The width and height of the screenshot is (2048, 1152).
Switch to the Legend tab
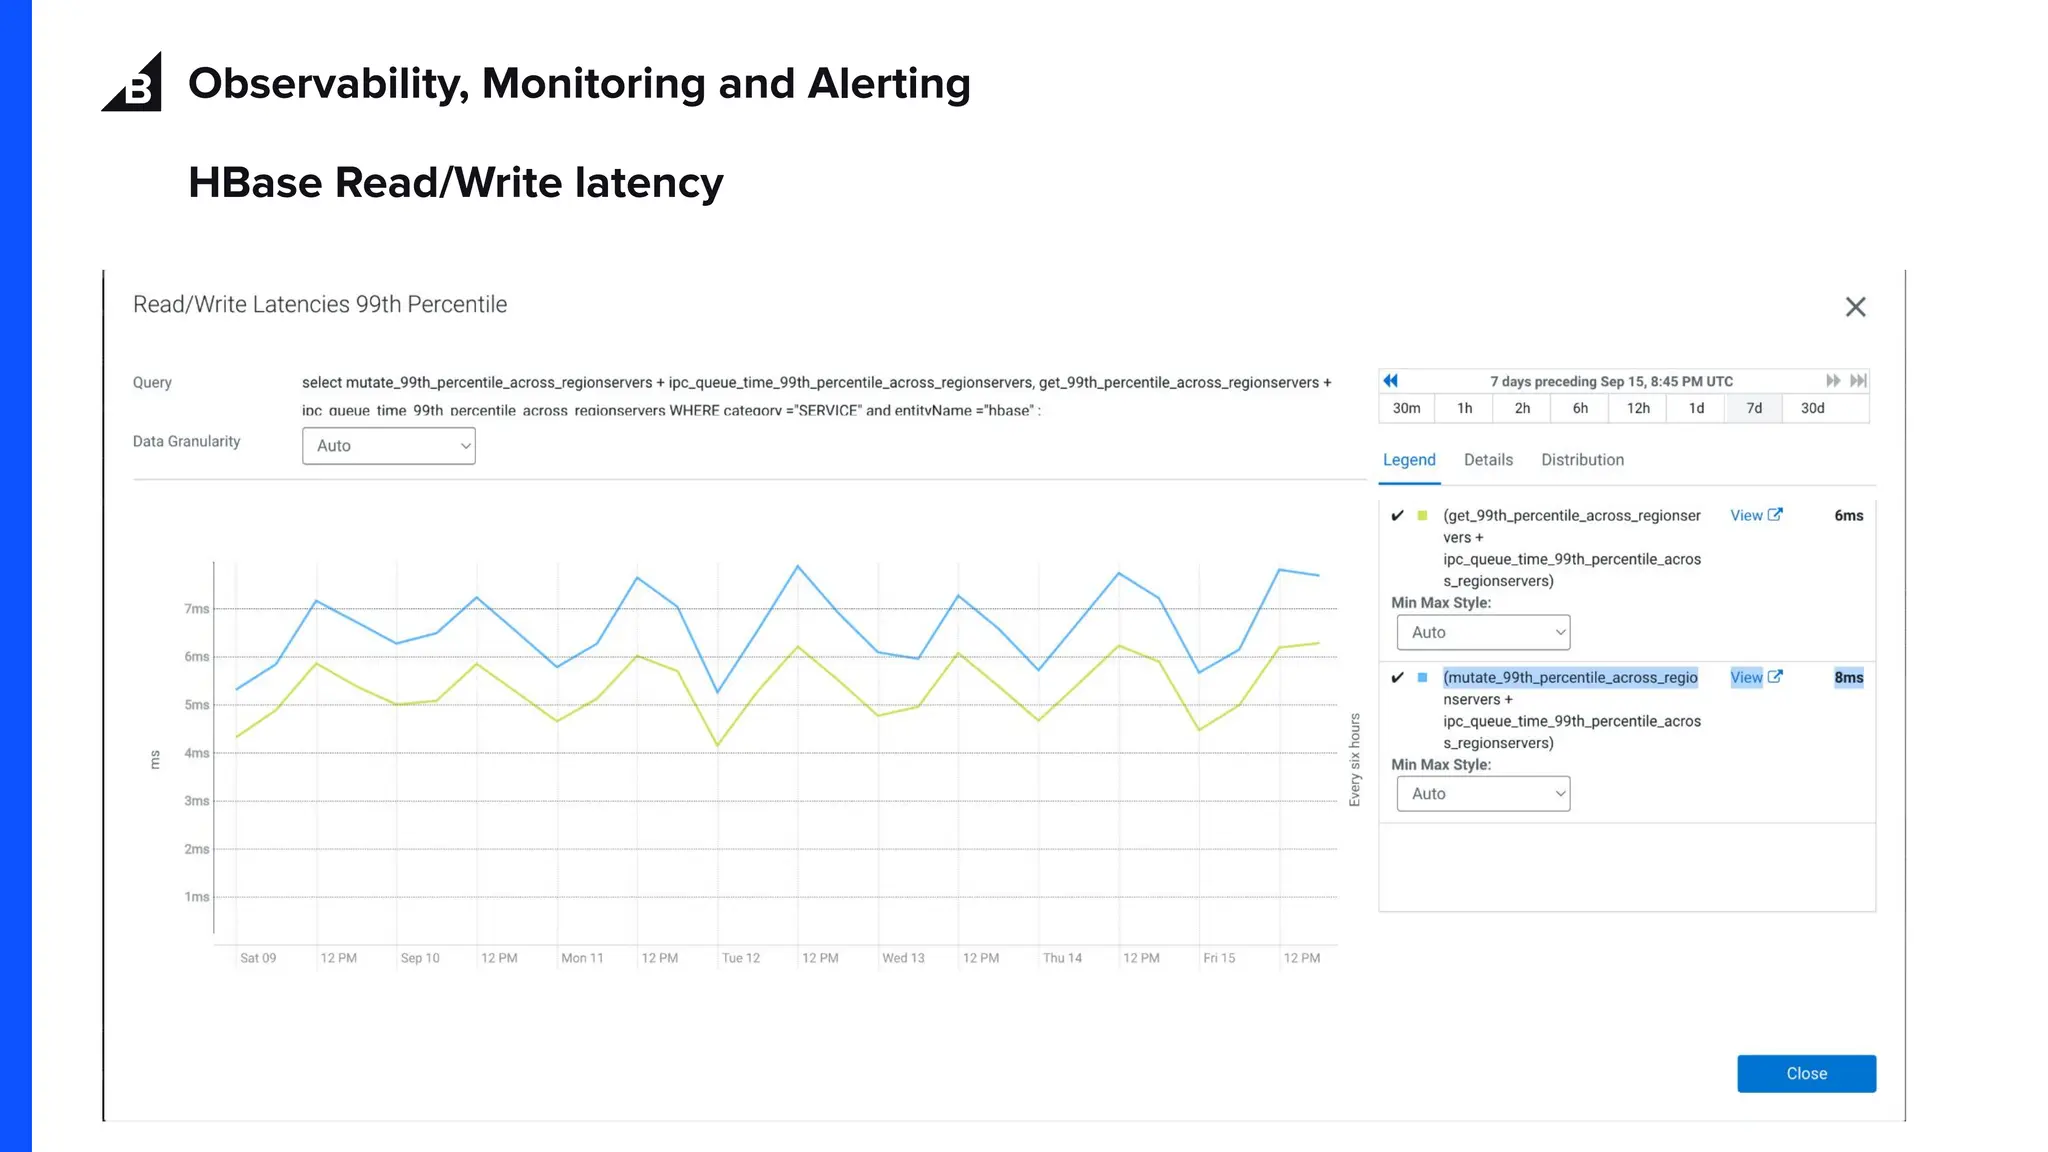(x=1409, y=460)
